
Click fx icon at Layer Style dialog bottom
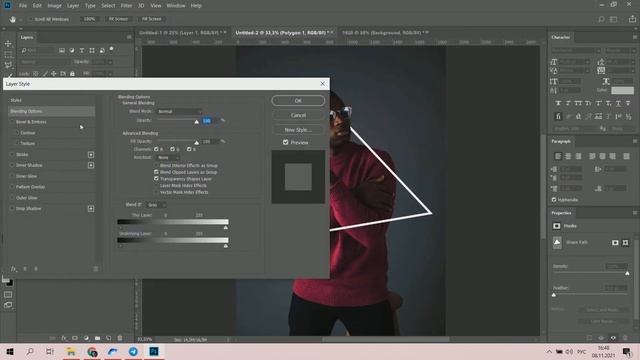tap(13, 269)
